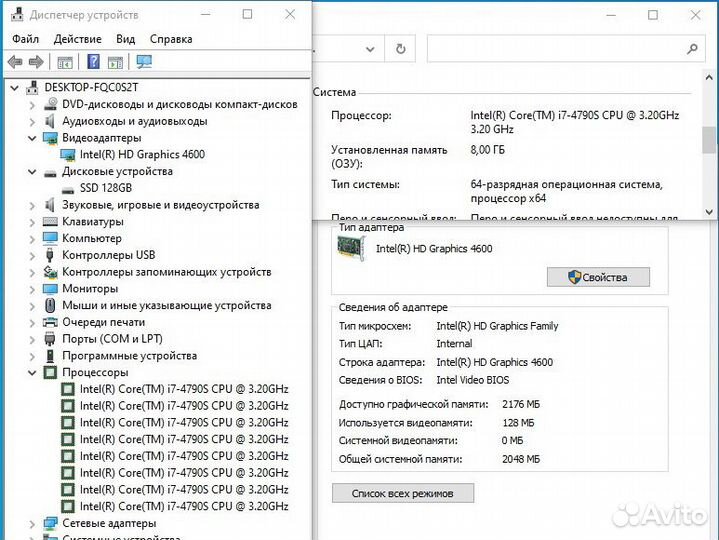
Task: Expand DVD-дисководы и дисководы компакт-дисков
Action: tap(32, 105)
